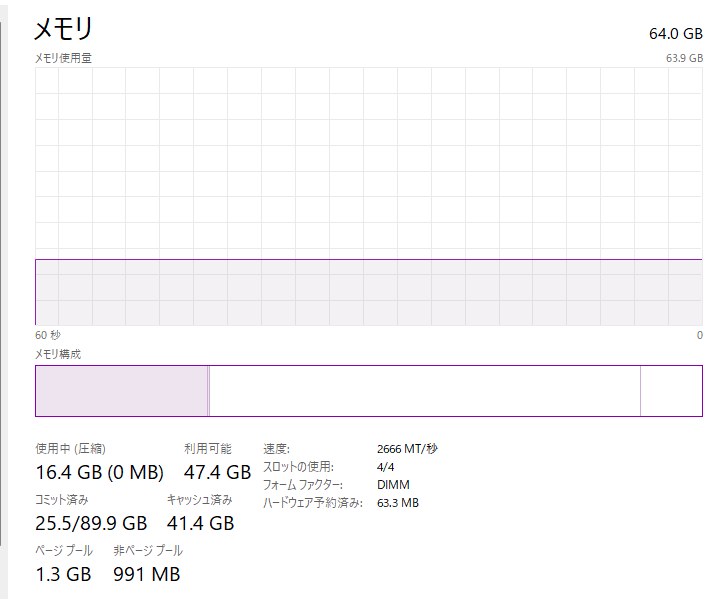This screenshot has width=726, height=599.
Task: Click the 64.0 GB total memory label
Action: 675,34
